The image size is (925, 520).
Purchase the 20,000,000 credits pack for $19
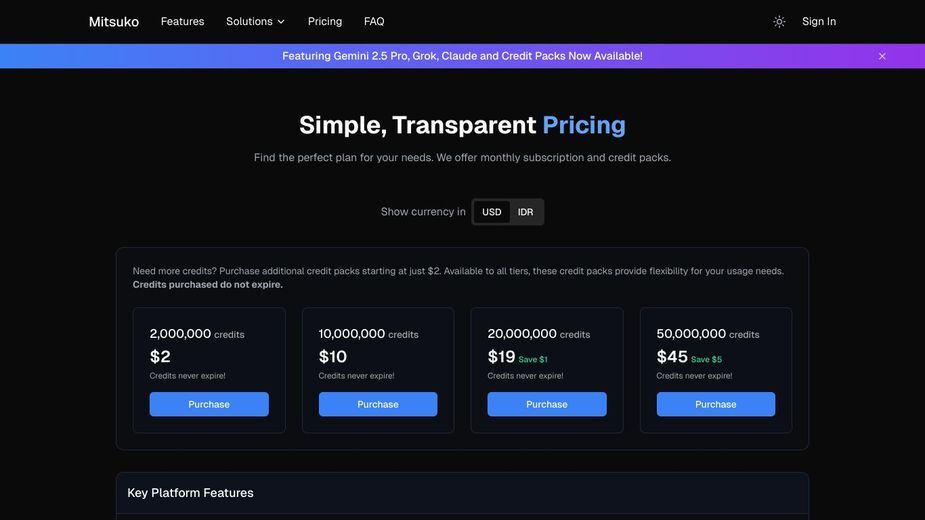coord(547,404)
